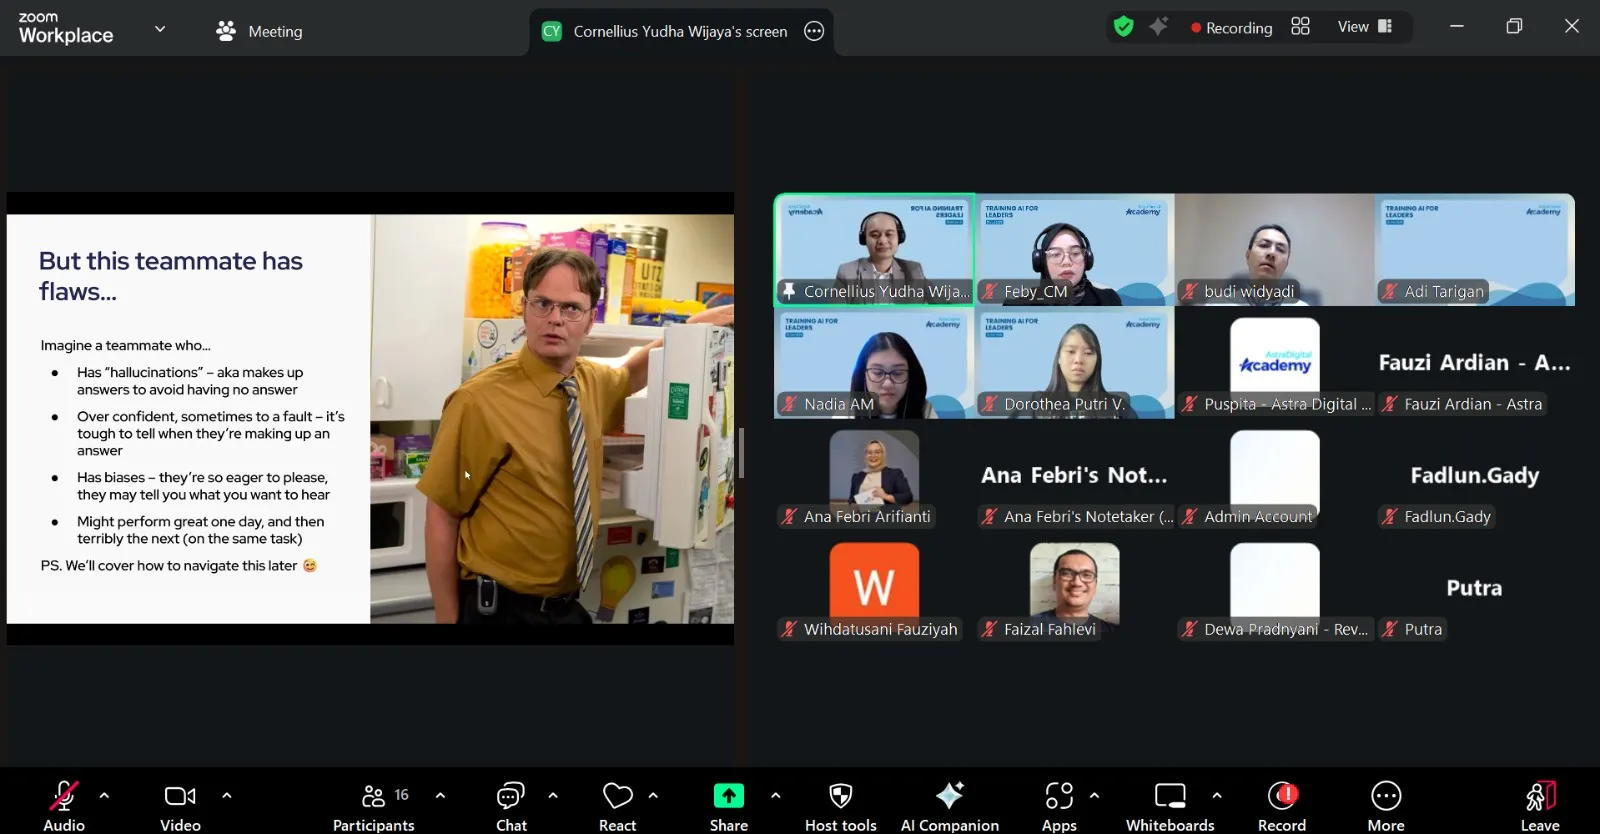Image resolution: width=1600 pixels, height=834 pixels.
Task: Click muted mic icon beside Ana Febri Arifianti
Action: (x=789, y=516)
